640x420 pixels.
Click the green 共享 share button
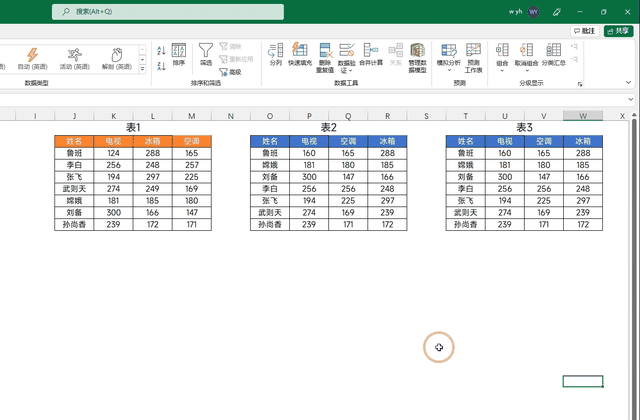(618, 31)
